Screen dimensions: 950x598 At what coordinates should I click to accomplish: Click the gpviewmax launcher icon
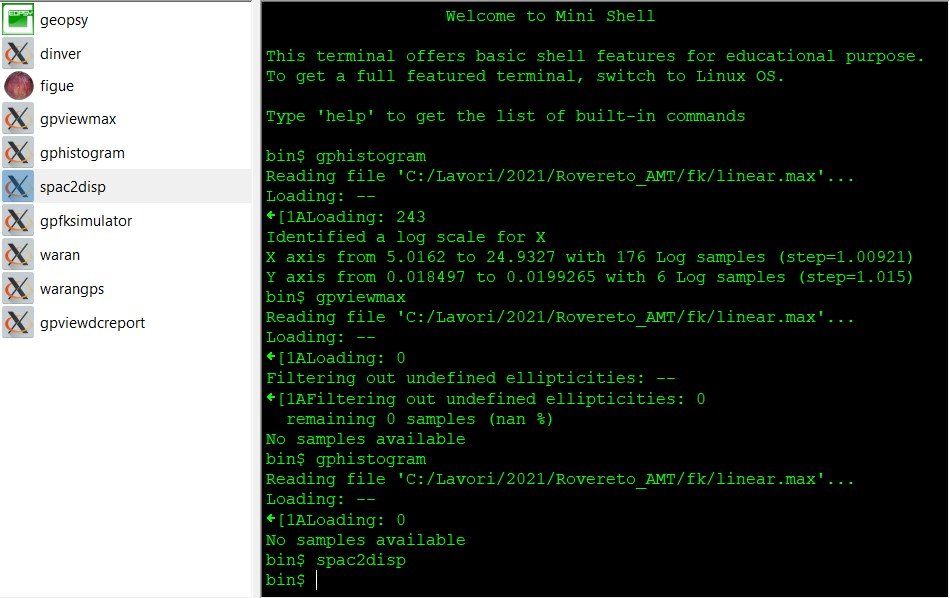pos(18,120)
